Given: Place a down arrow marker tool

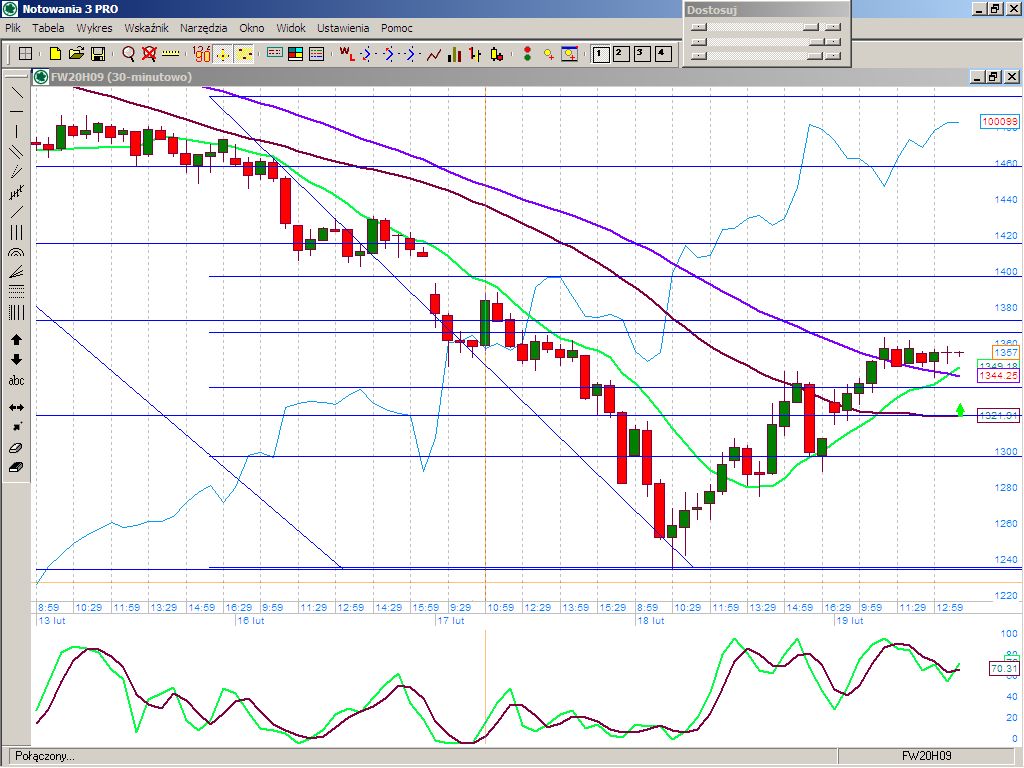Looking at the screenshot, I should [x=16, y=360].
